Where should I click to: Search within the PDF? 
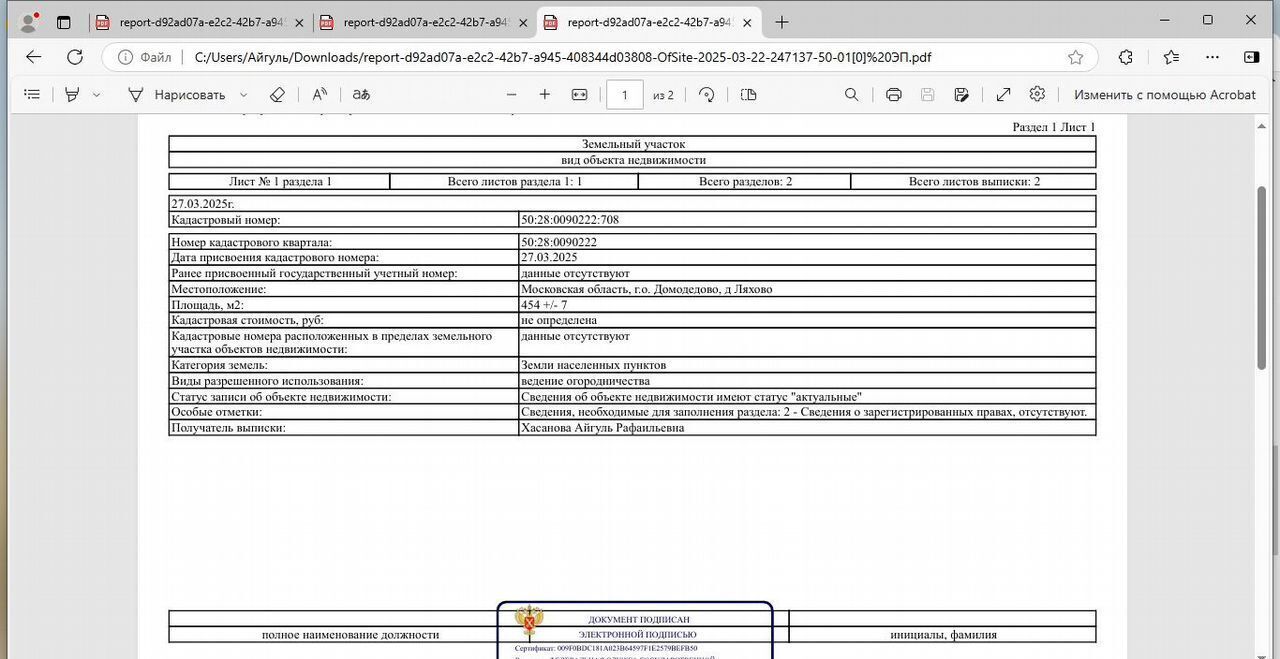(x=851, y=94)
